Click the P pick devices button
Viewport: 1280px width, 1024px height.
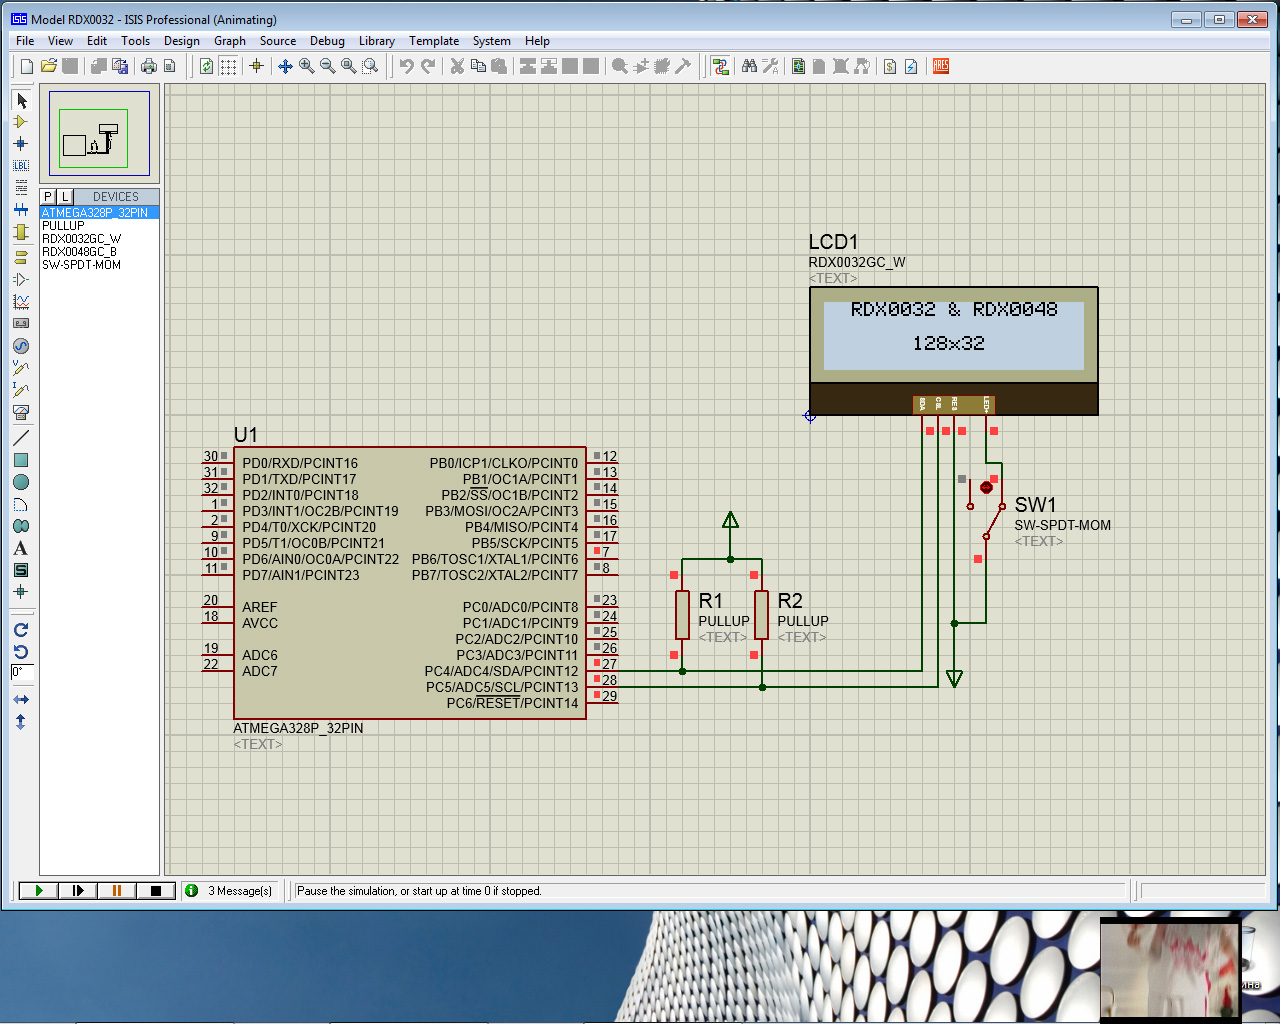[48, 197]
